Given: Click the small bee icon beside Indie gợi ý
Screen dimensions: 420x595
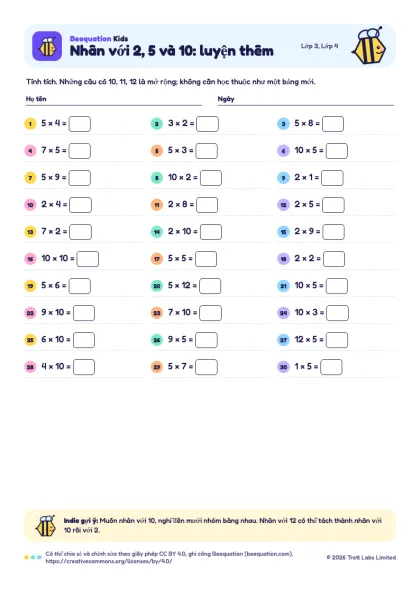Looking at the screenshot, I should click(46, 526).
